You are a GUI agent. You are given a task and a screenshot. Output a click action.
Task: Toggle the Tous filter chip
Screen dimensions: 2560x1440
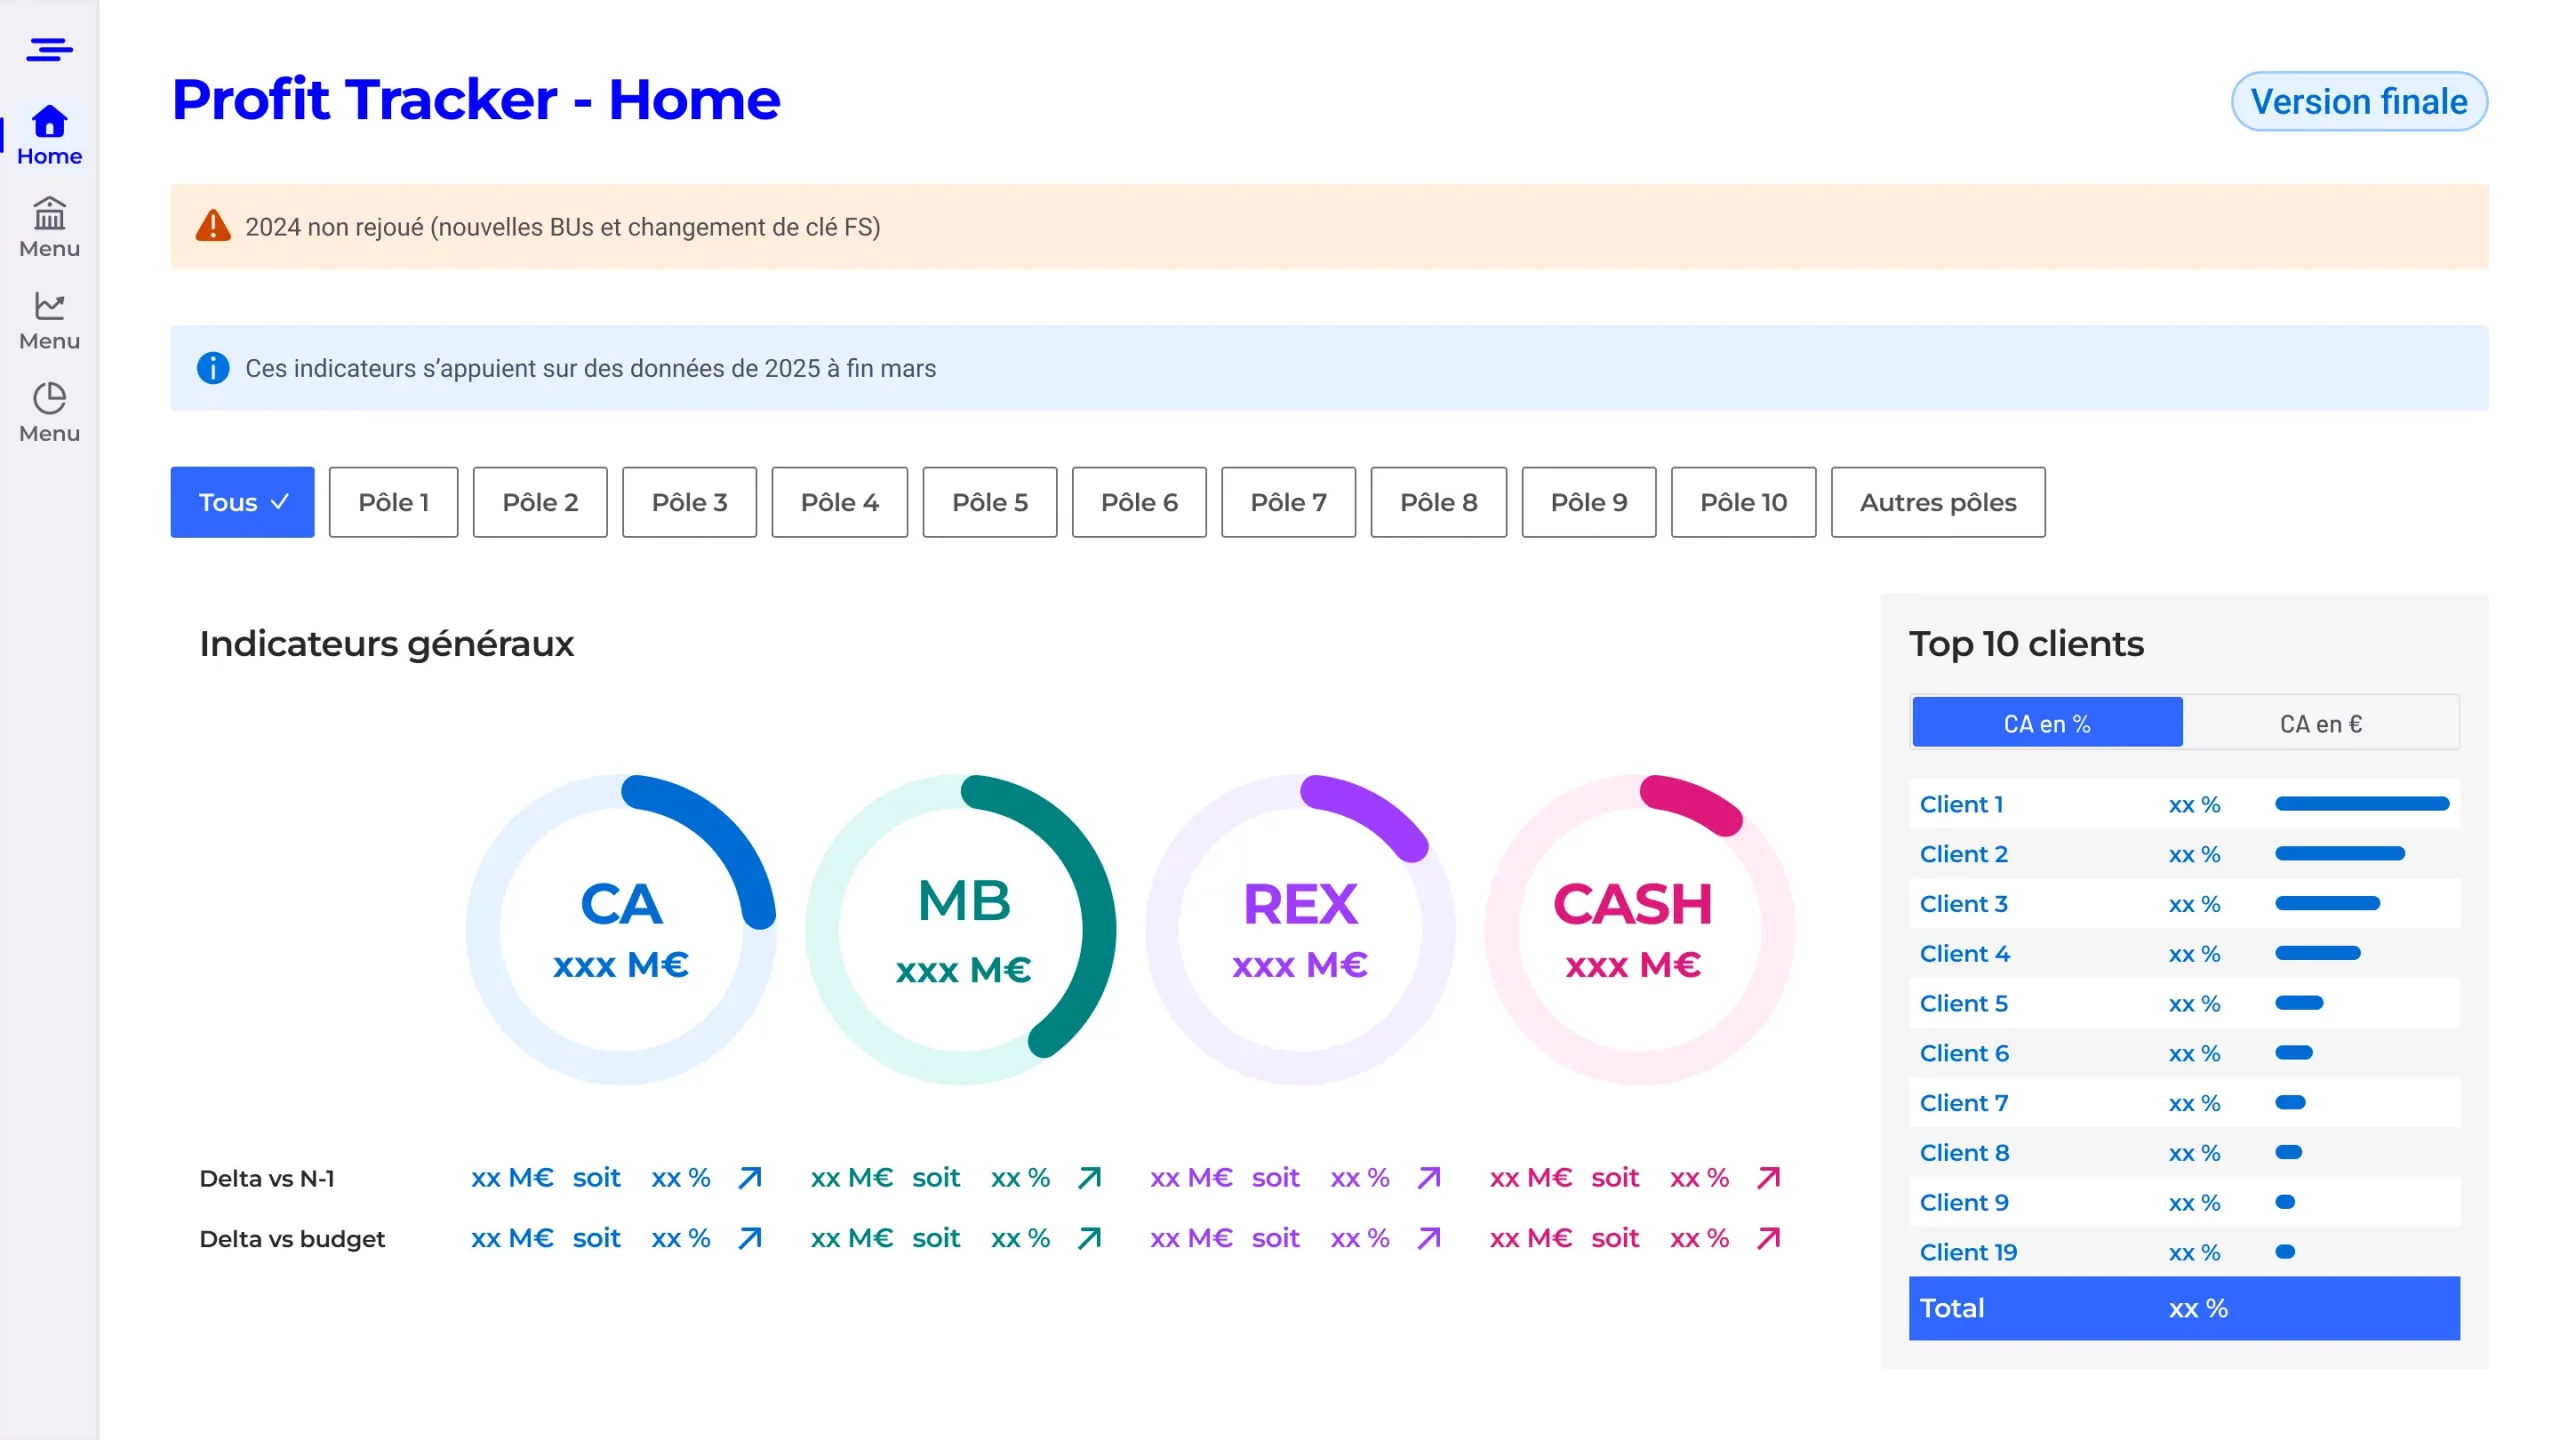[242, 502]
